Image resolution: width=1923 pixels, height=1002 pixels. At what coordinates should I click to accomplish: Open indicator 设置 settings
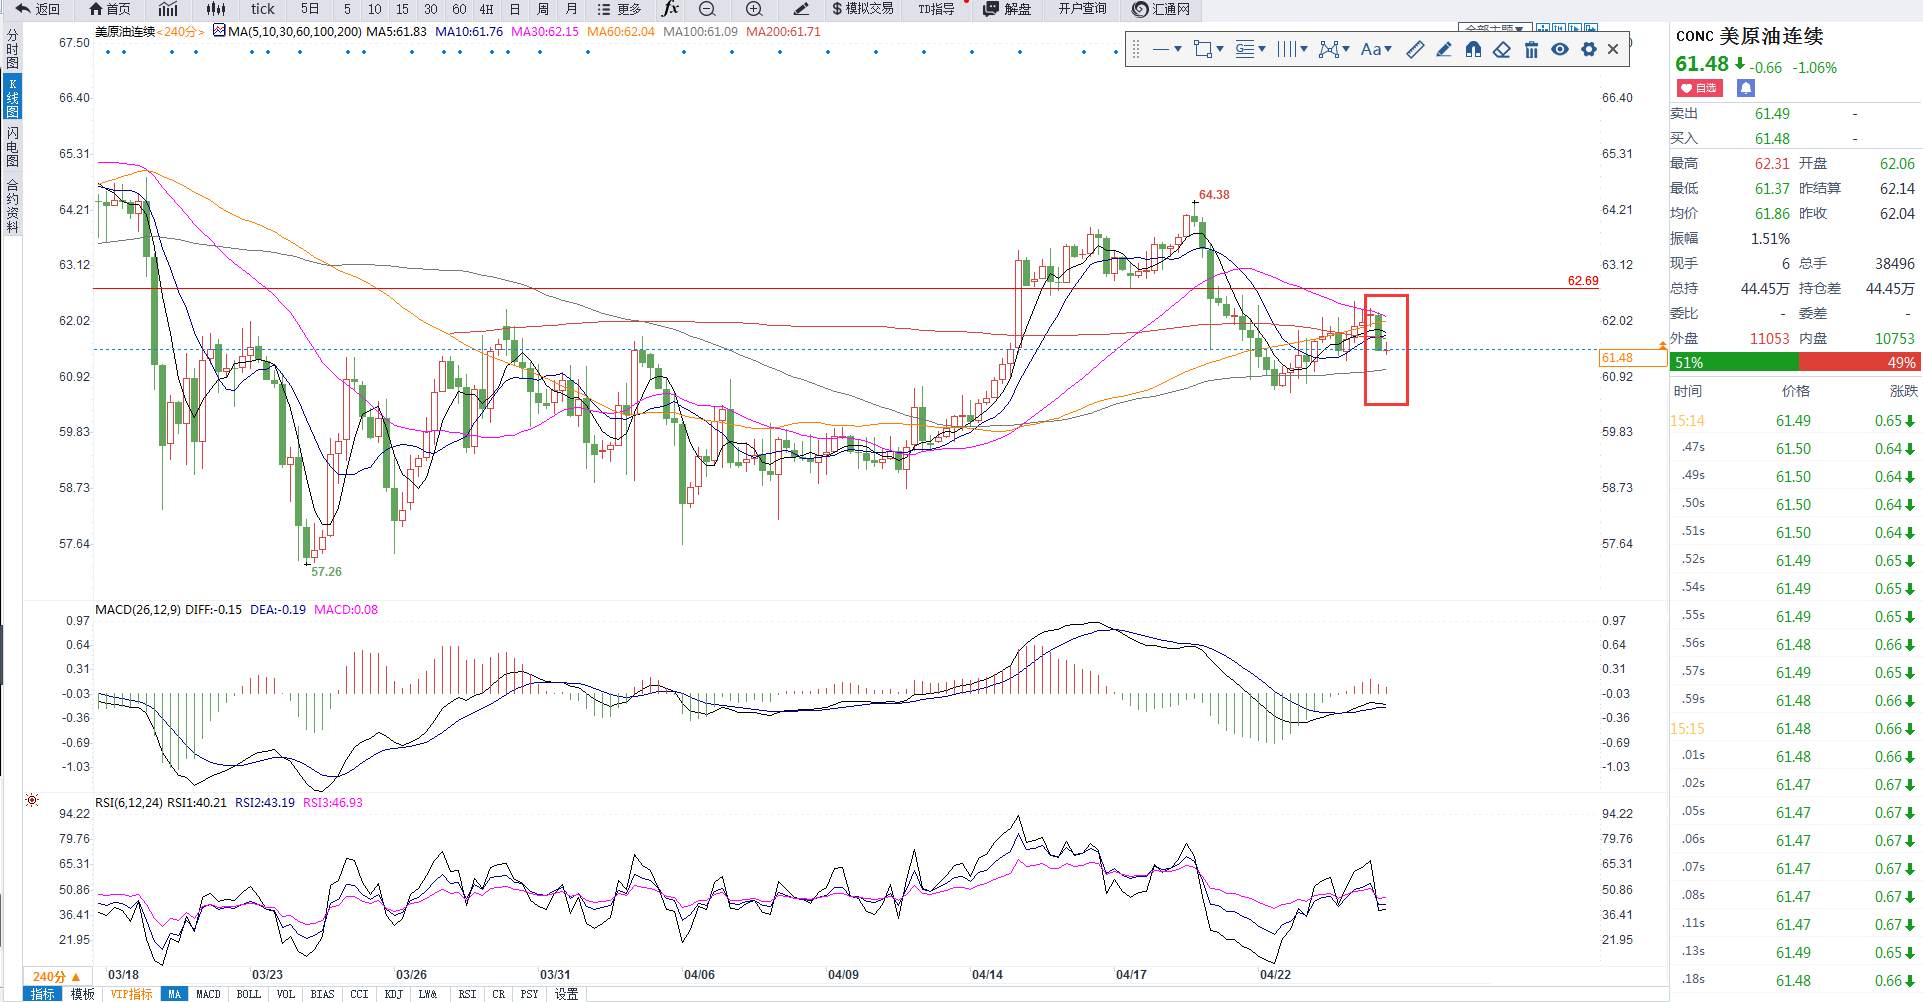click(566, 994)
